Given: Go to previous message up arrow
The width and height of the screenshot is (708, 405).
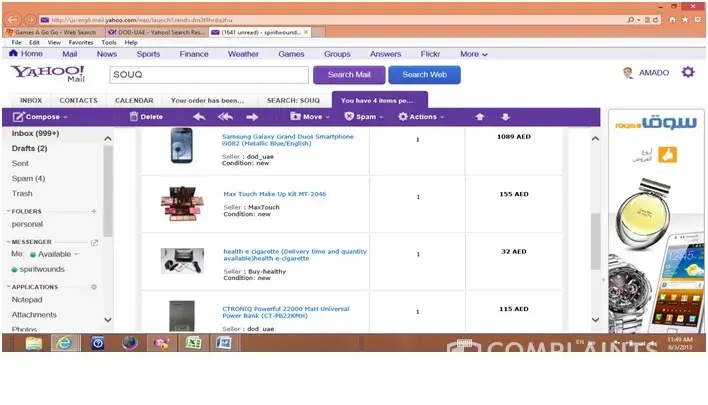Looking at the screenshot, I should click(x=480, y=117).
